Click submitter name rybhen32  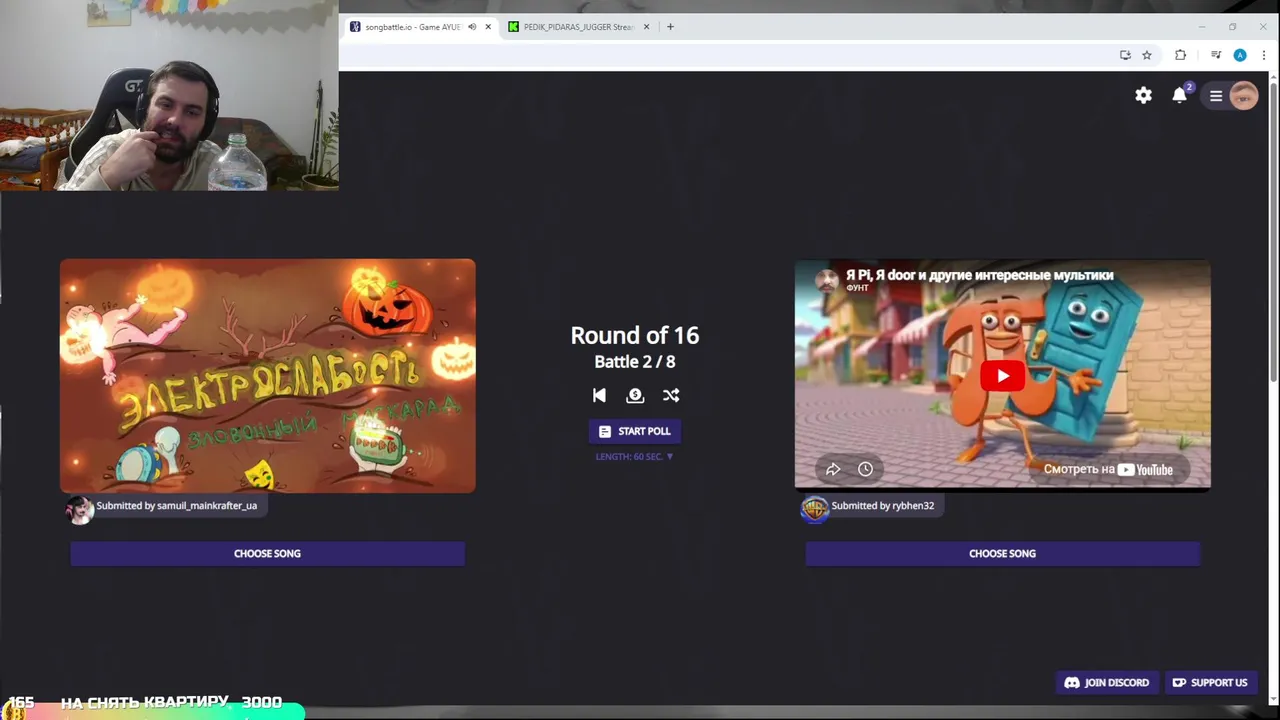coord(913,506)
